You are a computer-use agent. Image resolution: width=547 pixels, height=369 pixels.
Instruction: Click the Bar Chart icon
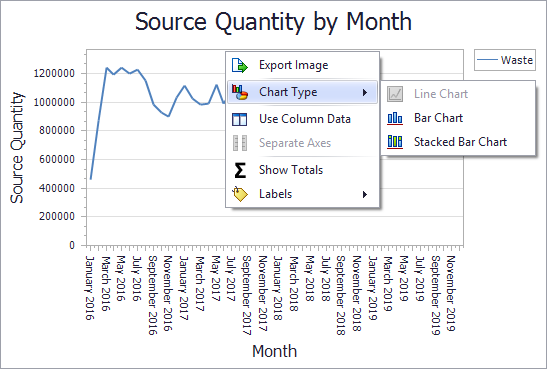395,118
